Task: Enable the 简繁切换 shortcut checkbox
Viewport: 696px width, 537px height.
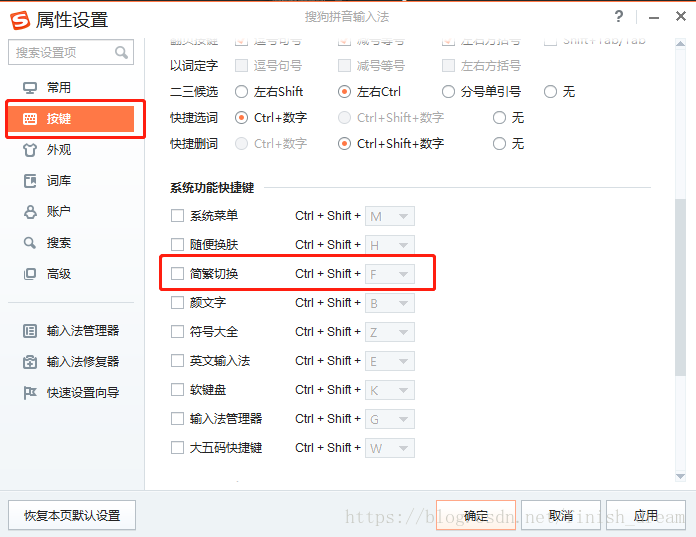Action: click(x=178, y=273)
